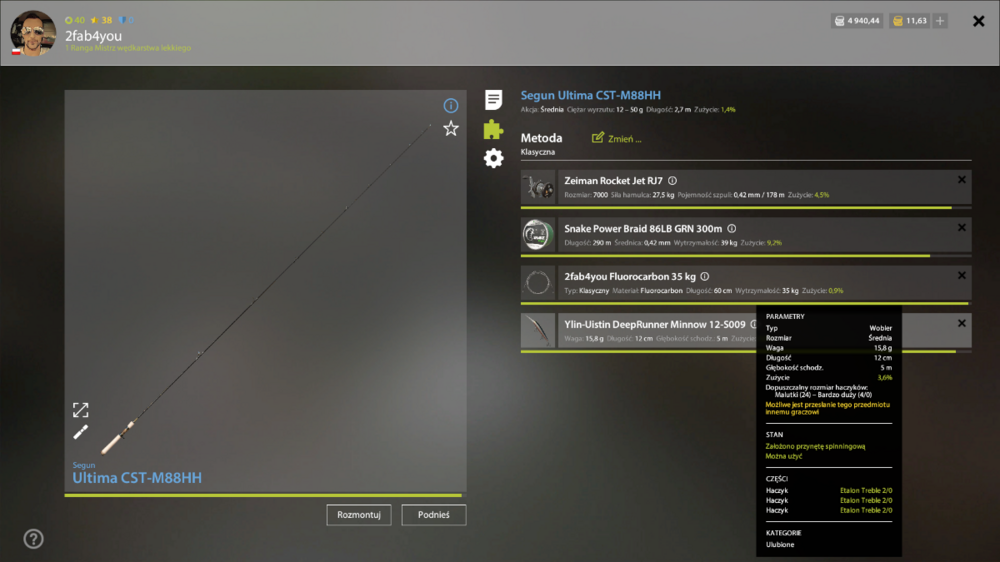
Task: Click the Metoda heading
Action: coord(541,138)
